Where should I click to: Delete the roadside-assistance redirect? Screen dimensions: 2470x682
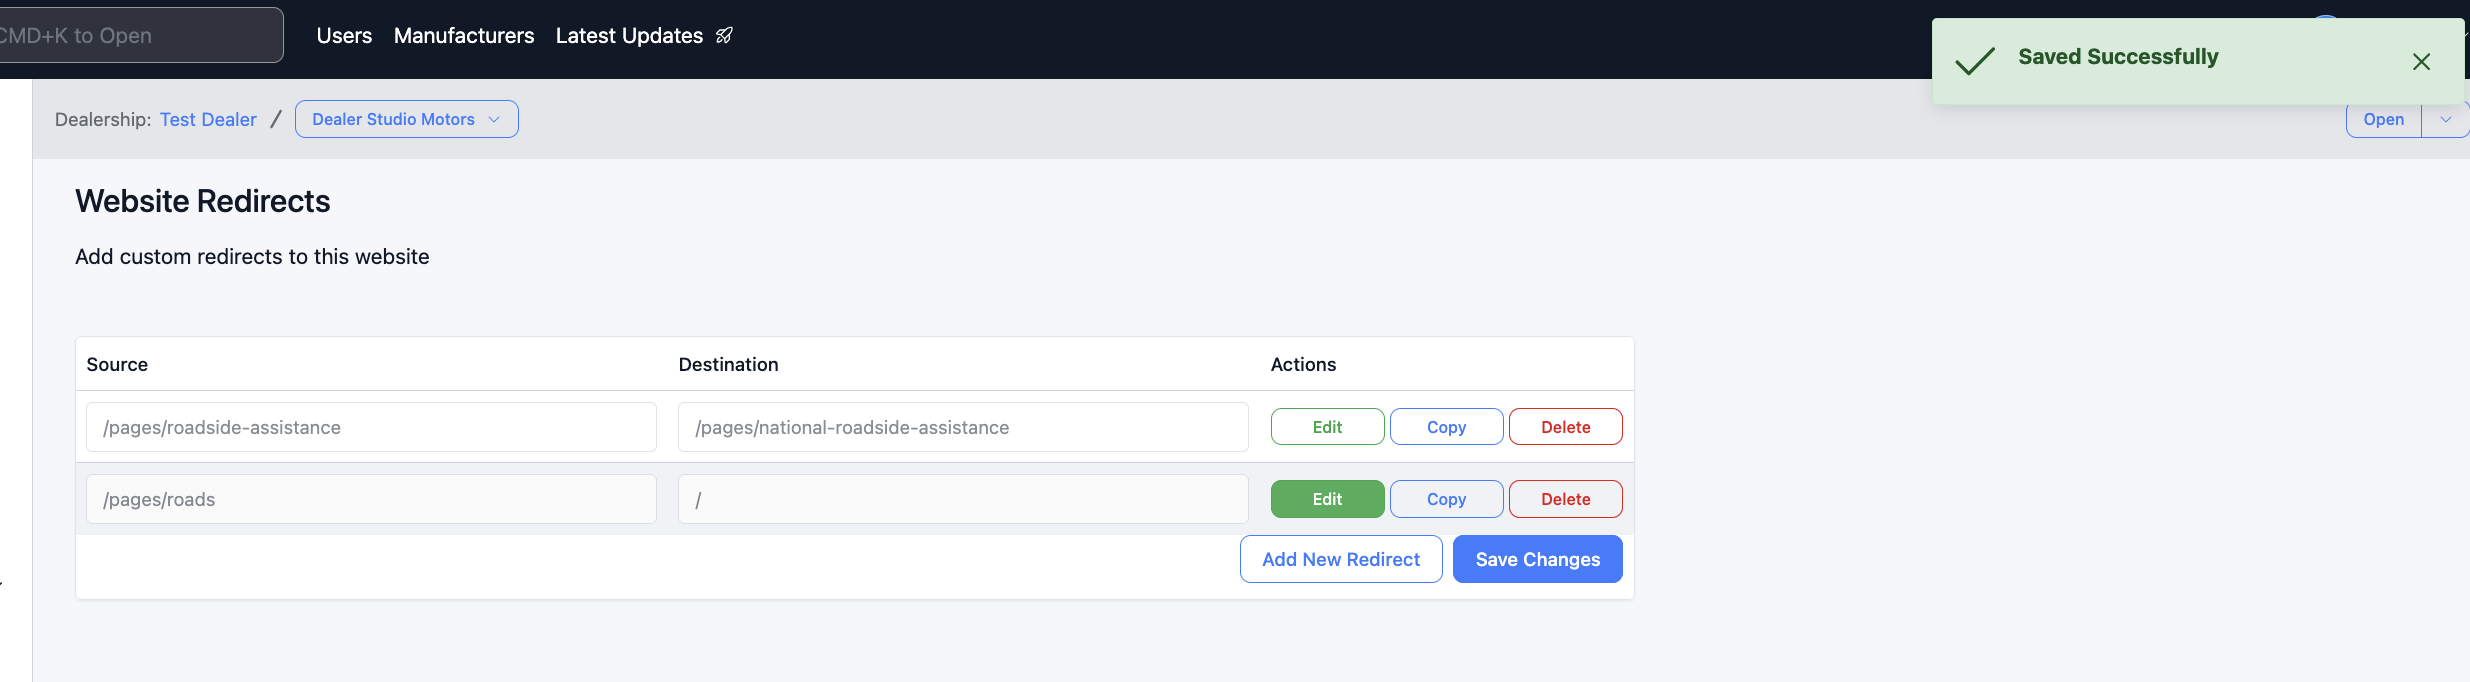click(x=1565, y=427)
